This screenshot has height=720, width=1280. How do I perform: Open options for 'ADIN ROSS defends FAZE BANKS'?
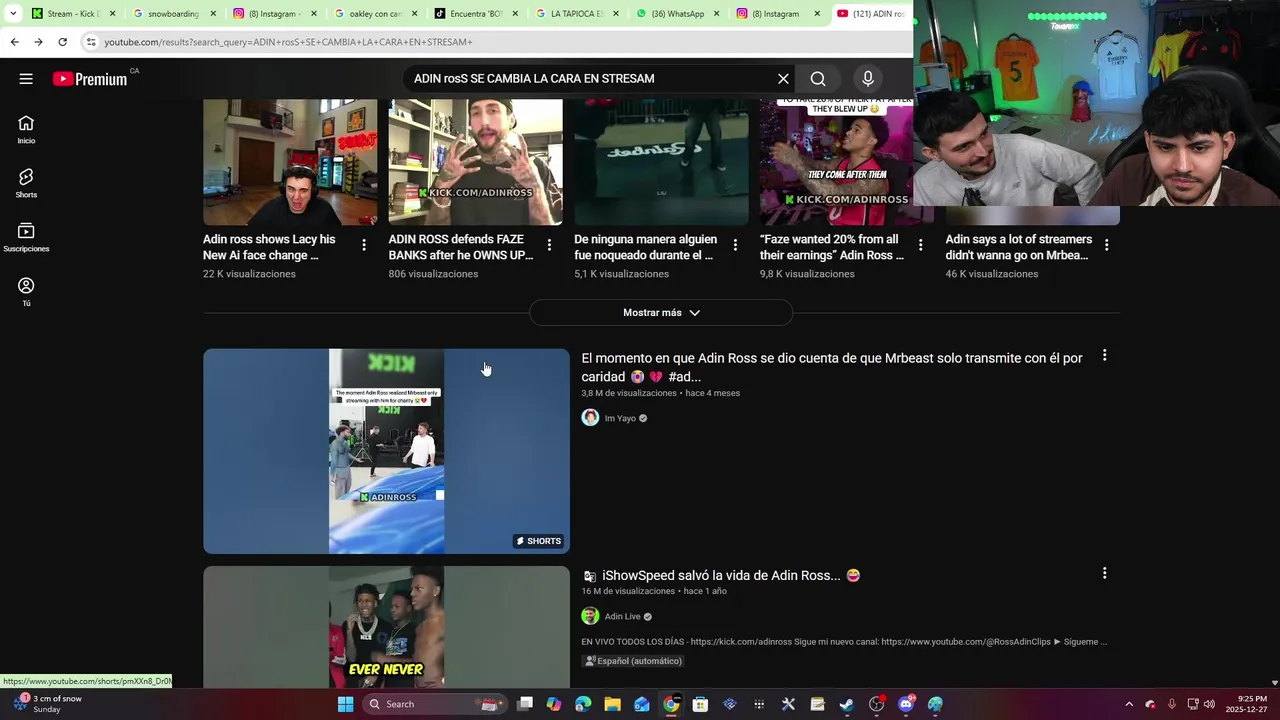pyautogui.click(x=549, y=245)
